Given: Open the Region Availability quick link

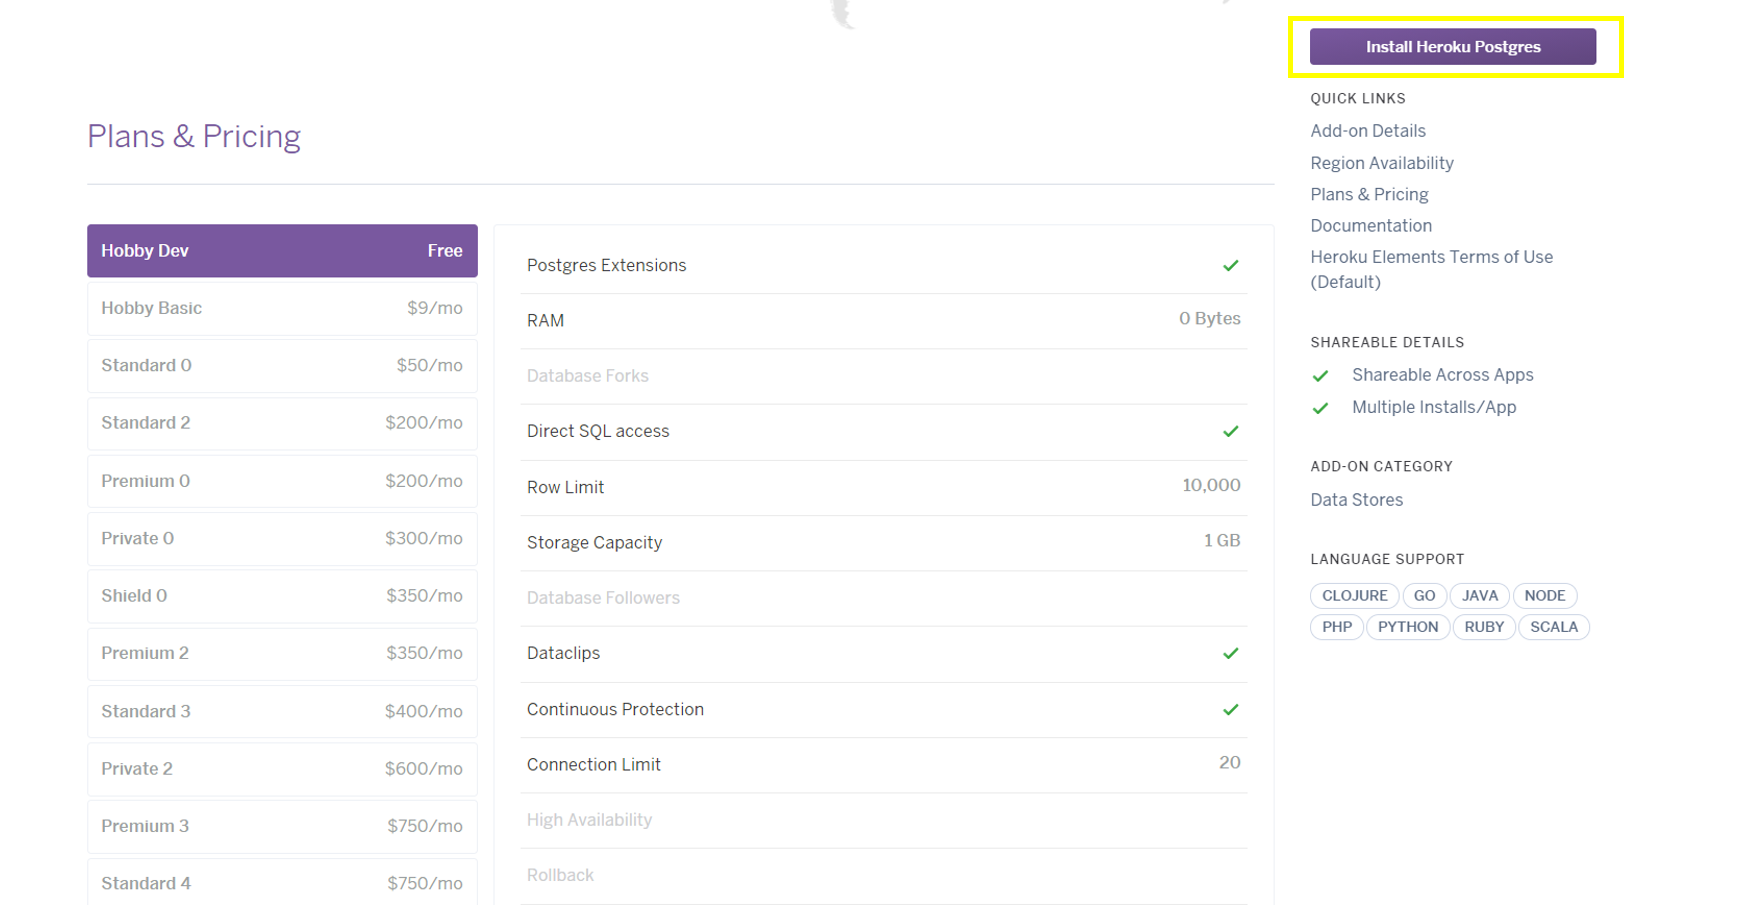Looking at the screenshot, I should click(x=1381, y=163).
